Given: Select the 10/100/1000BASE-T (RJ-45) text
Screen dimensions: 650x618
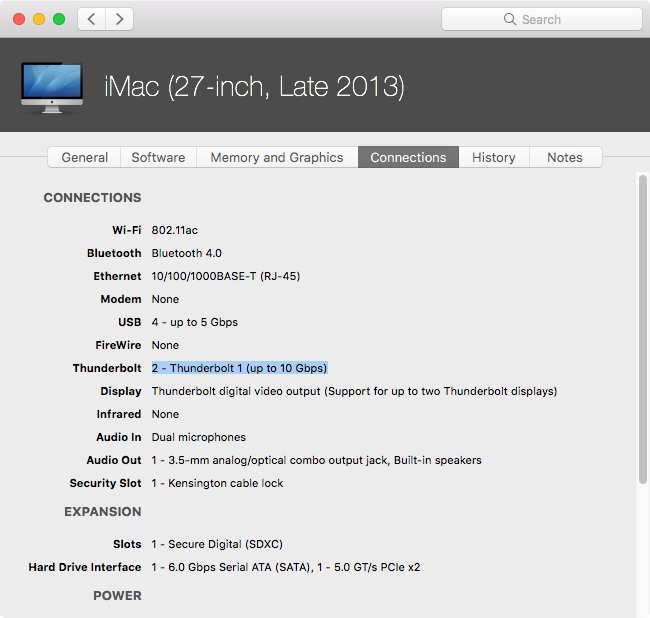Looking at the screenshot, I should click(x=226, y=276).
